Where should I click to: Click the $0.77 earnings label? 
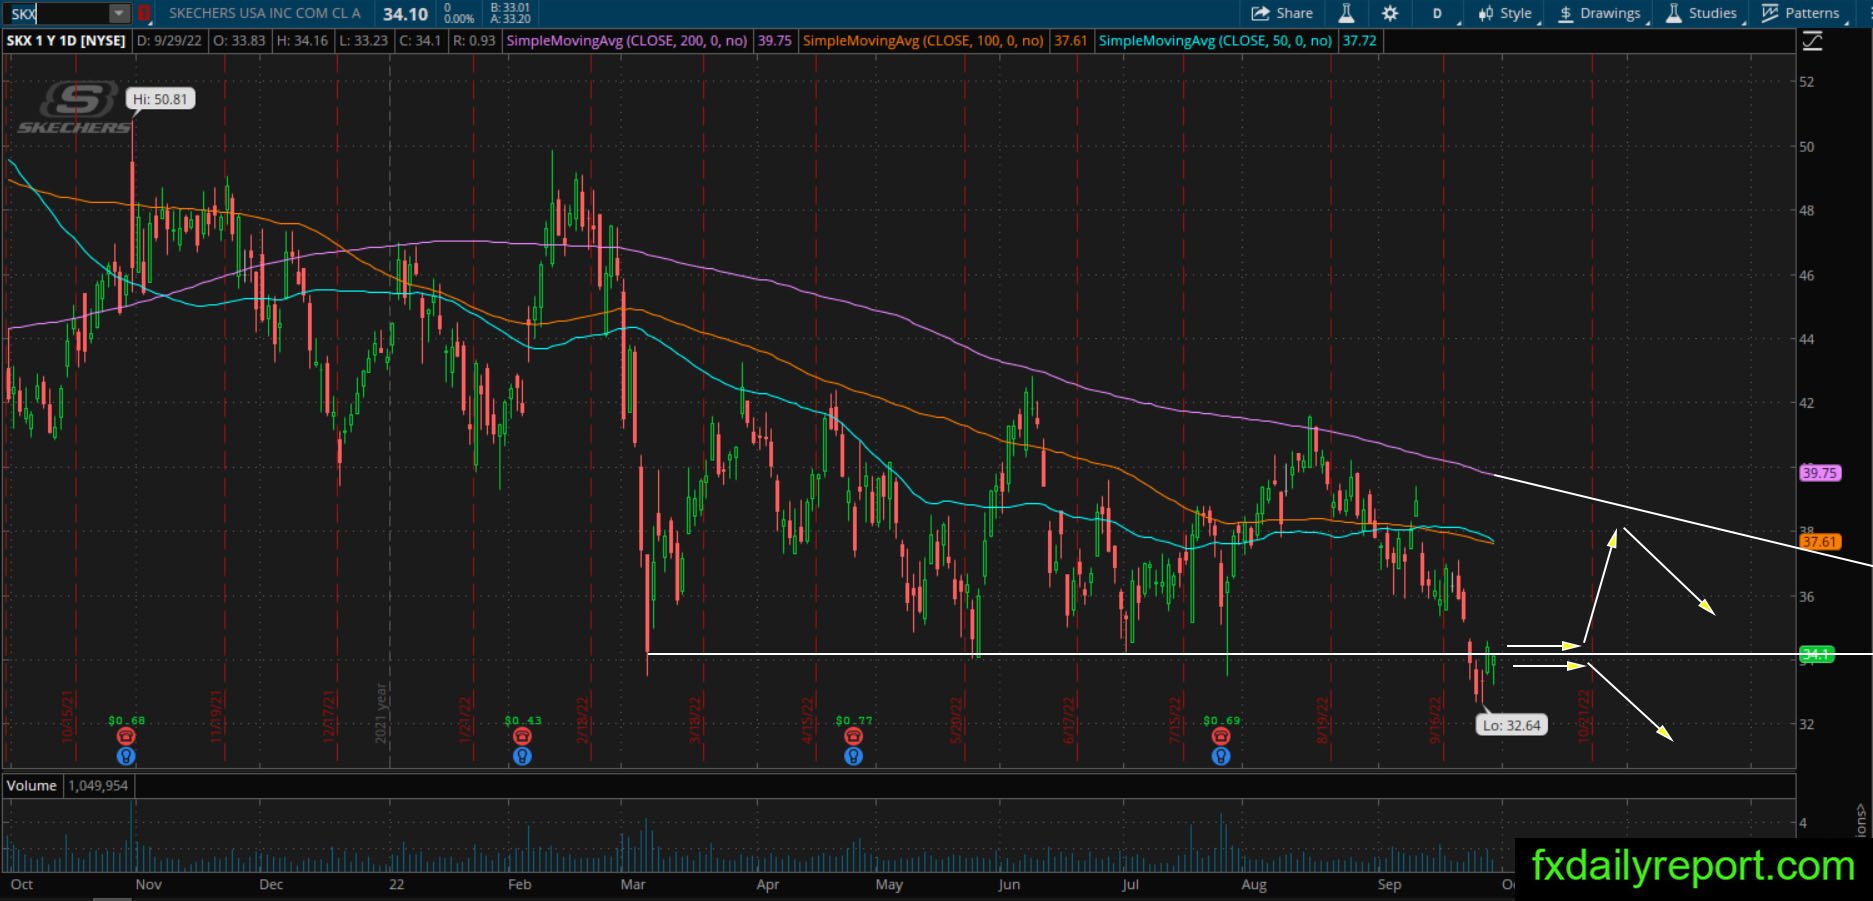click(854, 720)
